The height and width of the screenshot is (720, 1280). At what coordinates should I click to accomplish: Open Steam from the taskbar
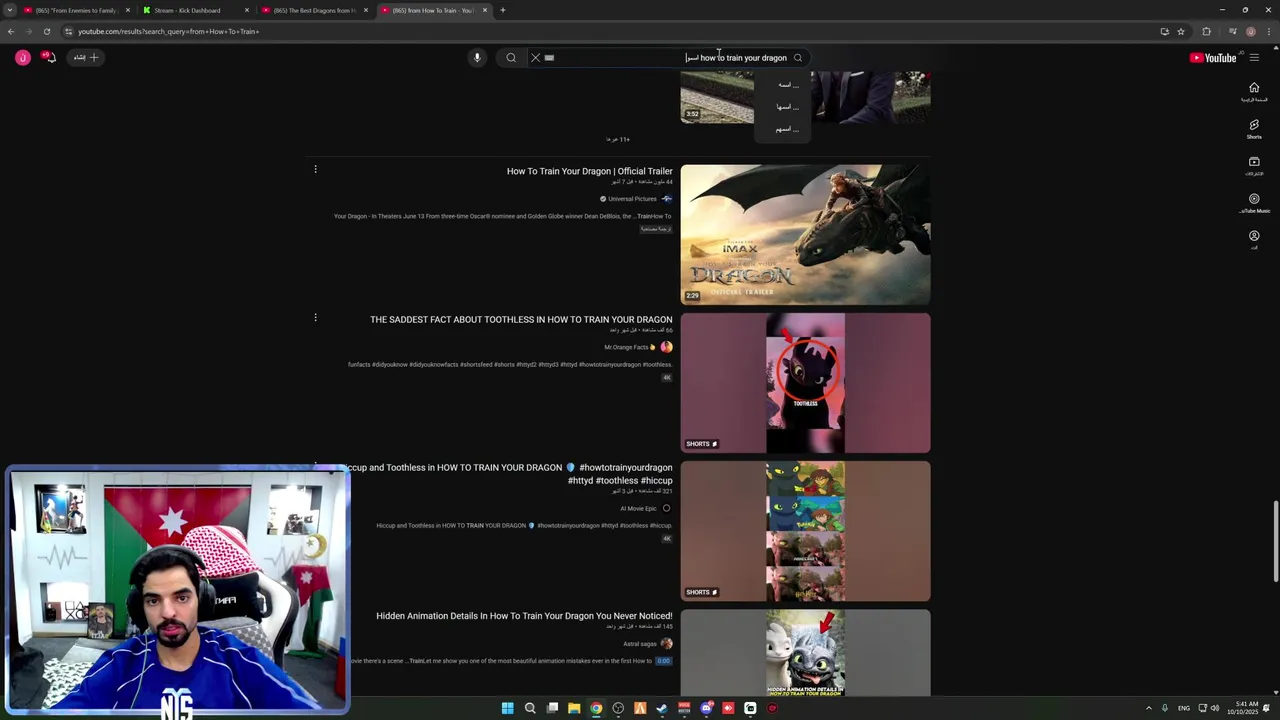[662, 708]
